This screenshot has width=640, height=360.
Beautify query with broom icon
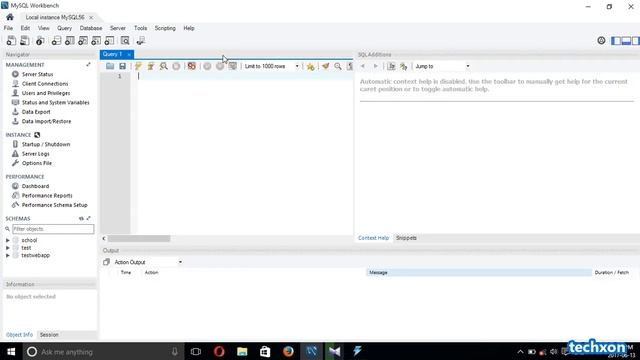point(325,66)
